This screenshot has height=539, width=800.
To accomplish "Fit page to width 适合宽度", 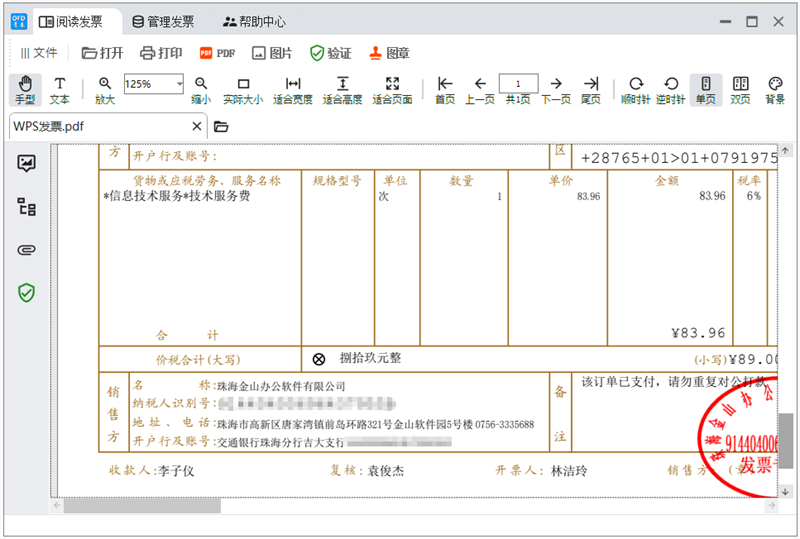I will (x=293, y=90).
